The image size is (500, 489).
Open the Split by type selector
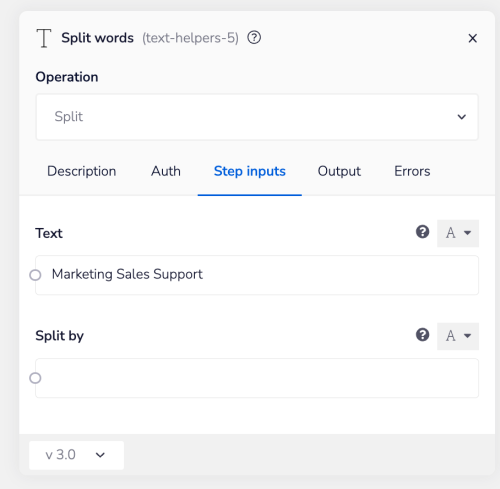(458, 336)
